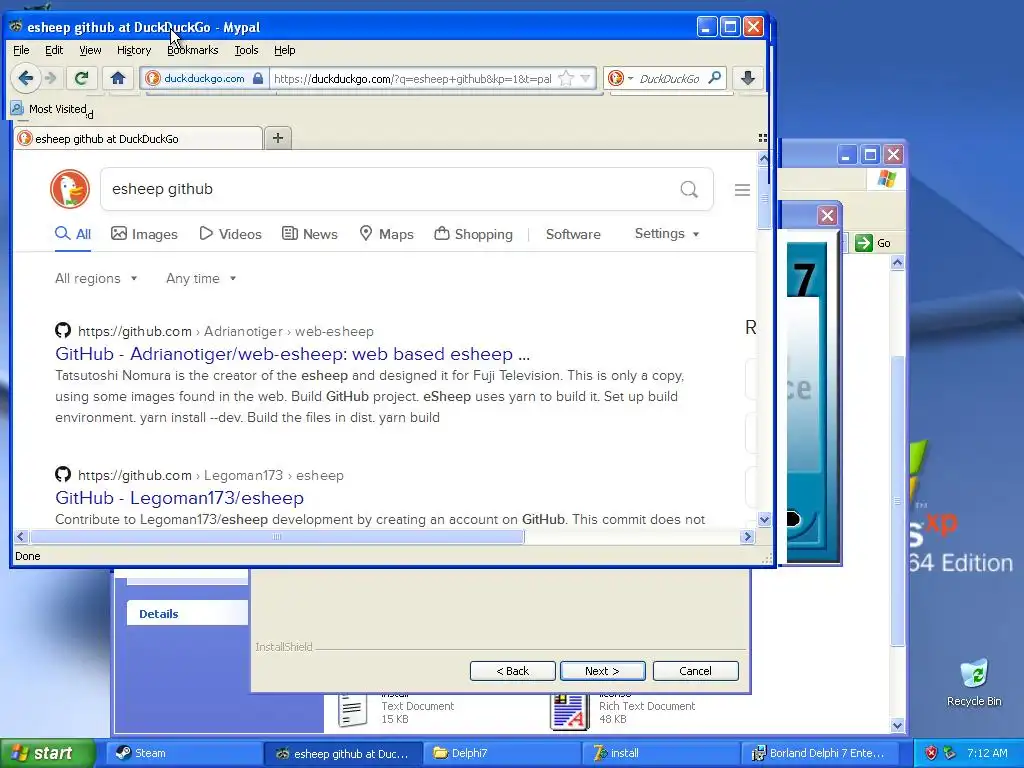The image size is (1024, 768).
Task: Click horizontal scrollbar left arrow
Action: point(21,537)
